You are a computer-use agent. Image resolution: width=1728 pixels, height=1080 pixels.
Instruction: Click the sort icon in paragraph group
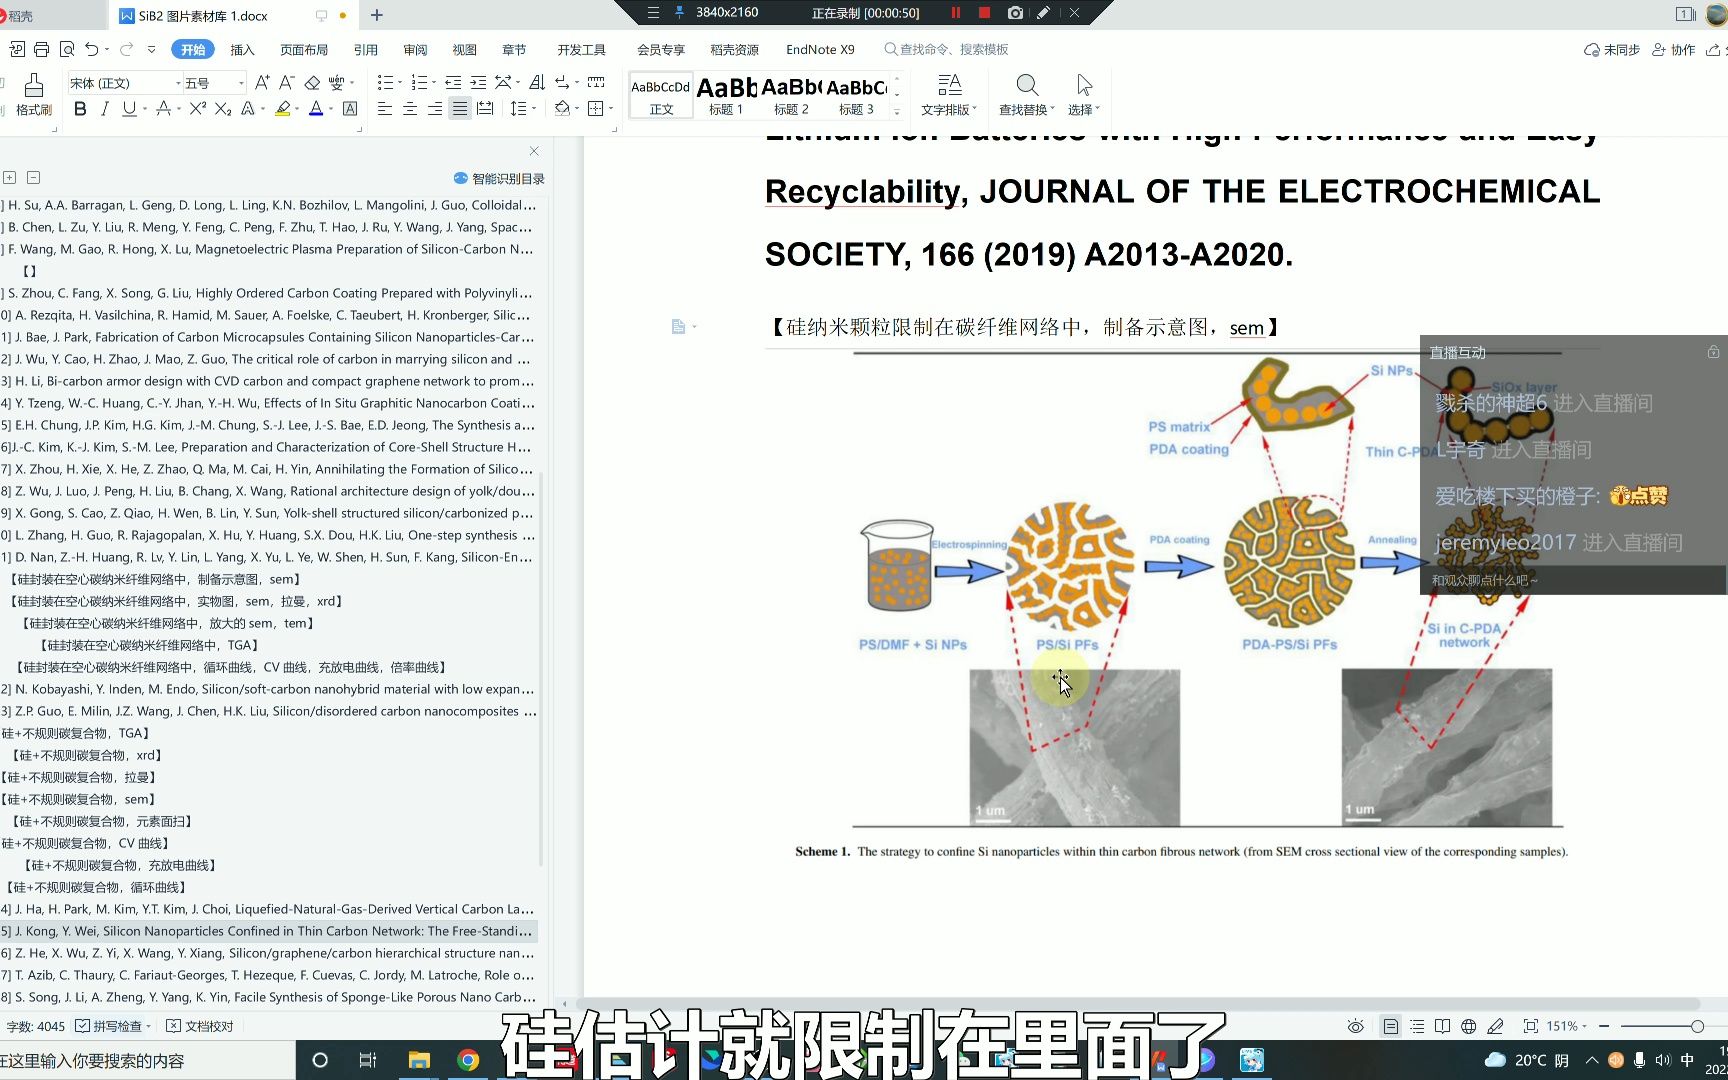tap(537, 83)
